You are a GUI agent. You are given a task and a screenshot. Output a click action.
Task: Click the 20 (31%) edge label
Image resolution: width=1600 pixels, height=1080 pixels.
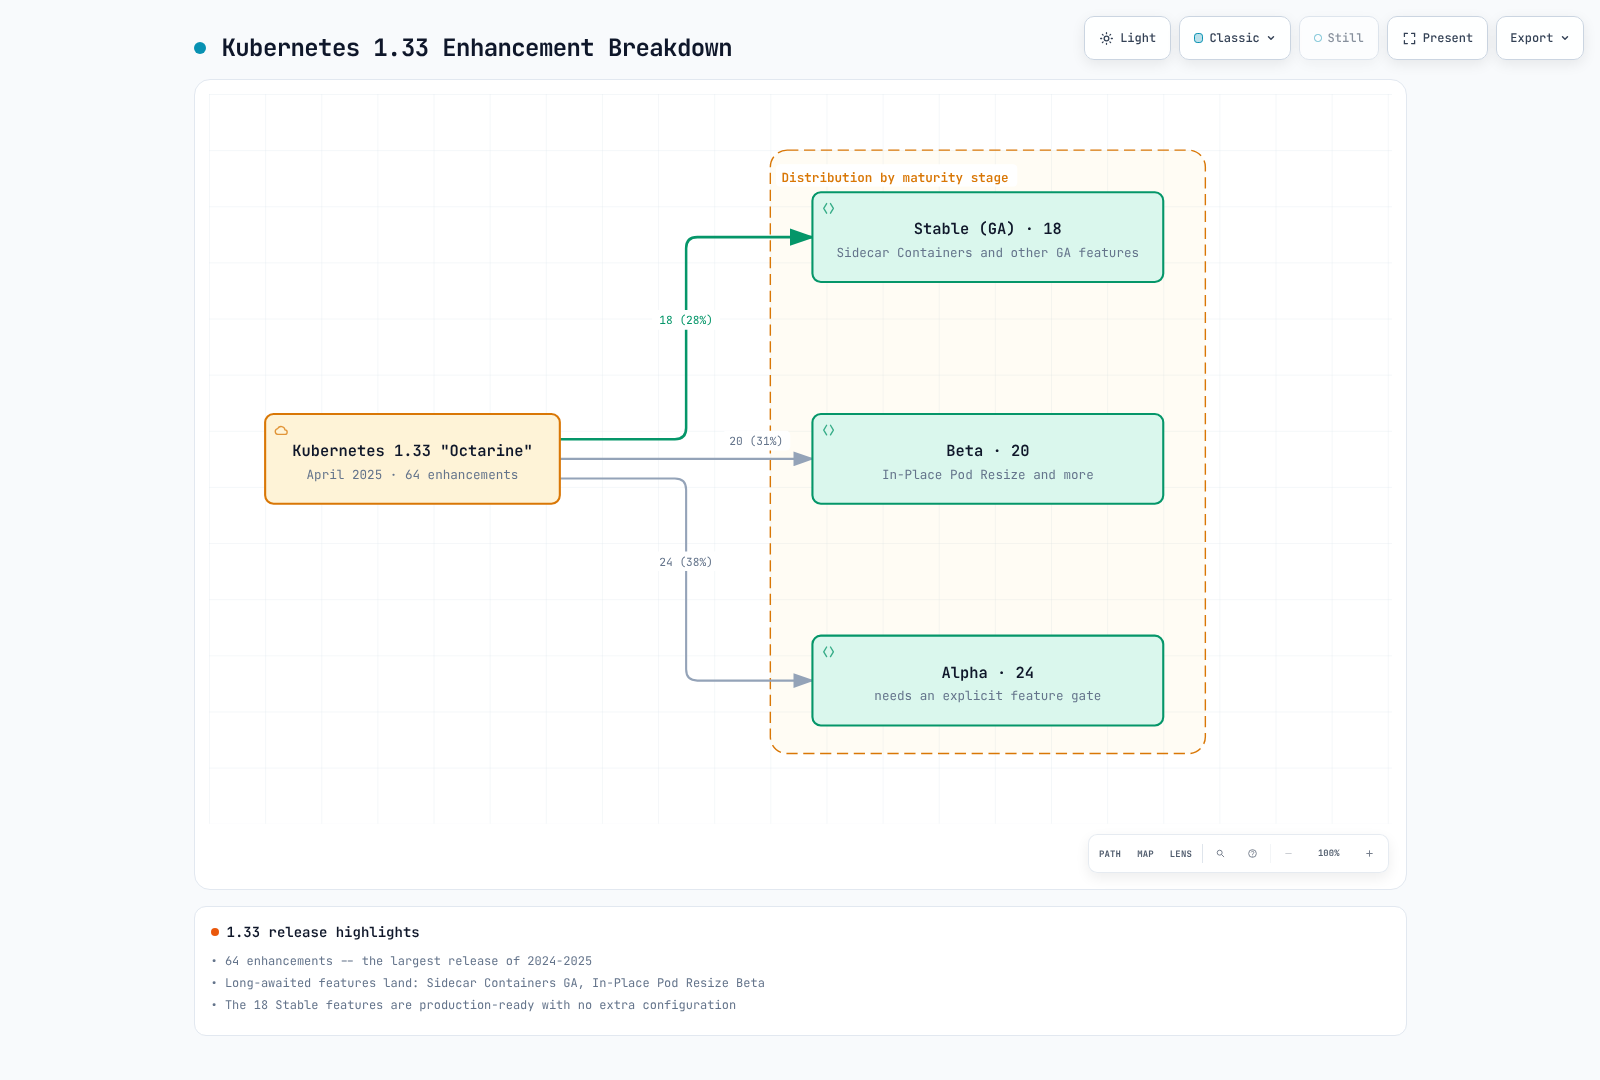click(756, 441)
